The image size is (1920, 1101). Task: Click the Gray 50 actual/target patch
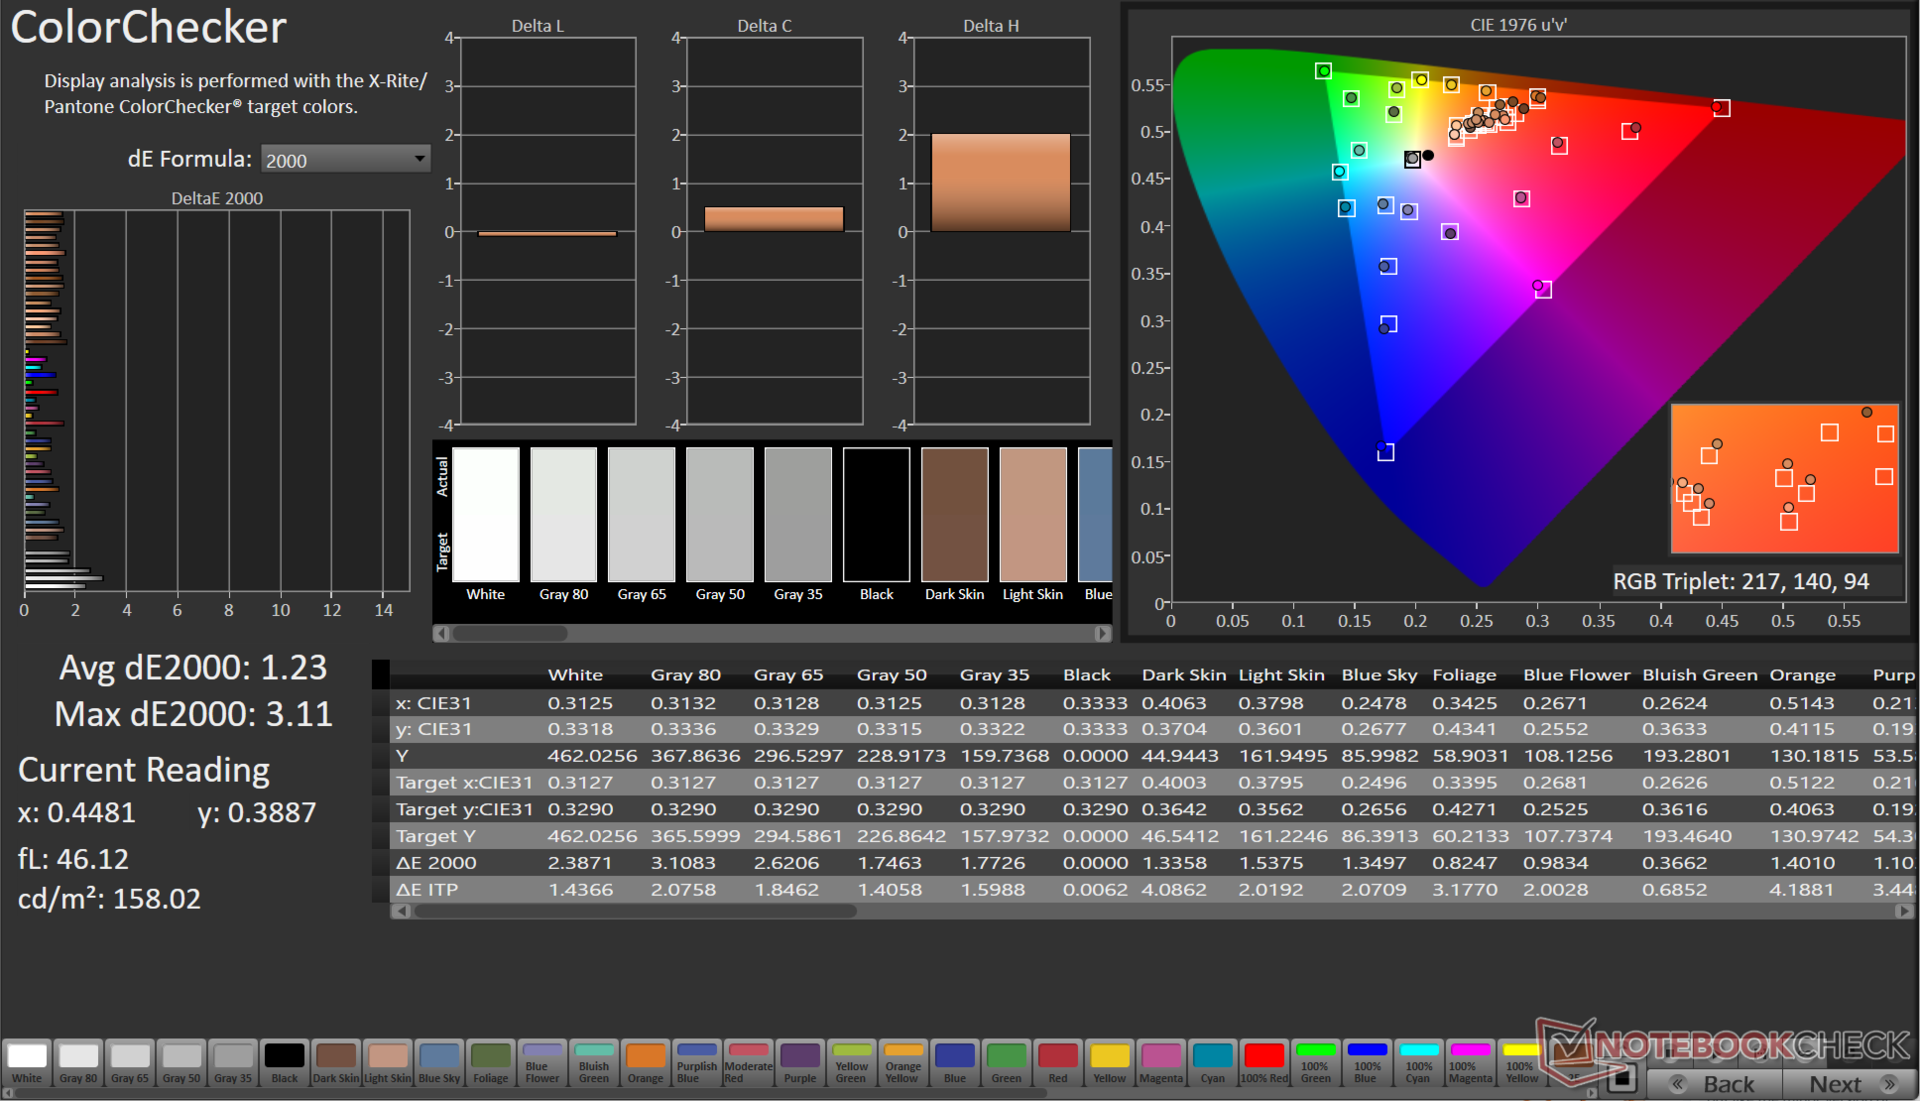coord(720,514)
